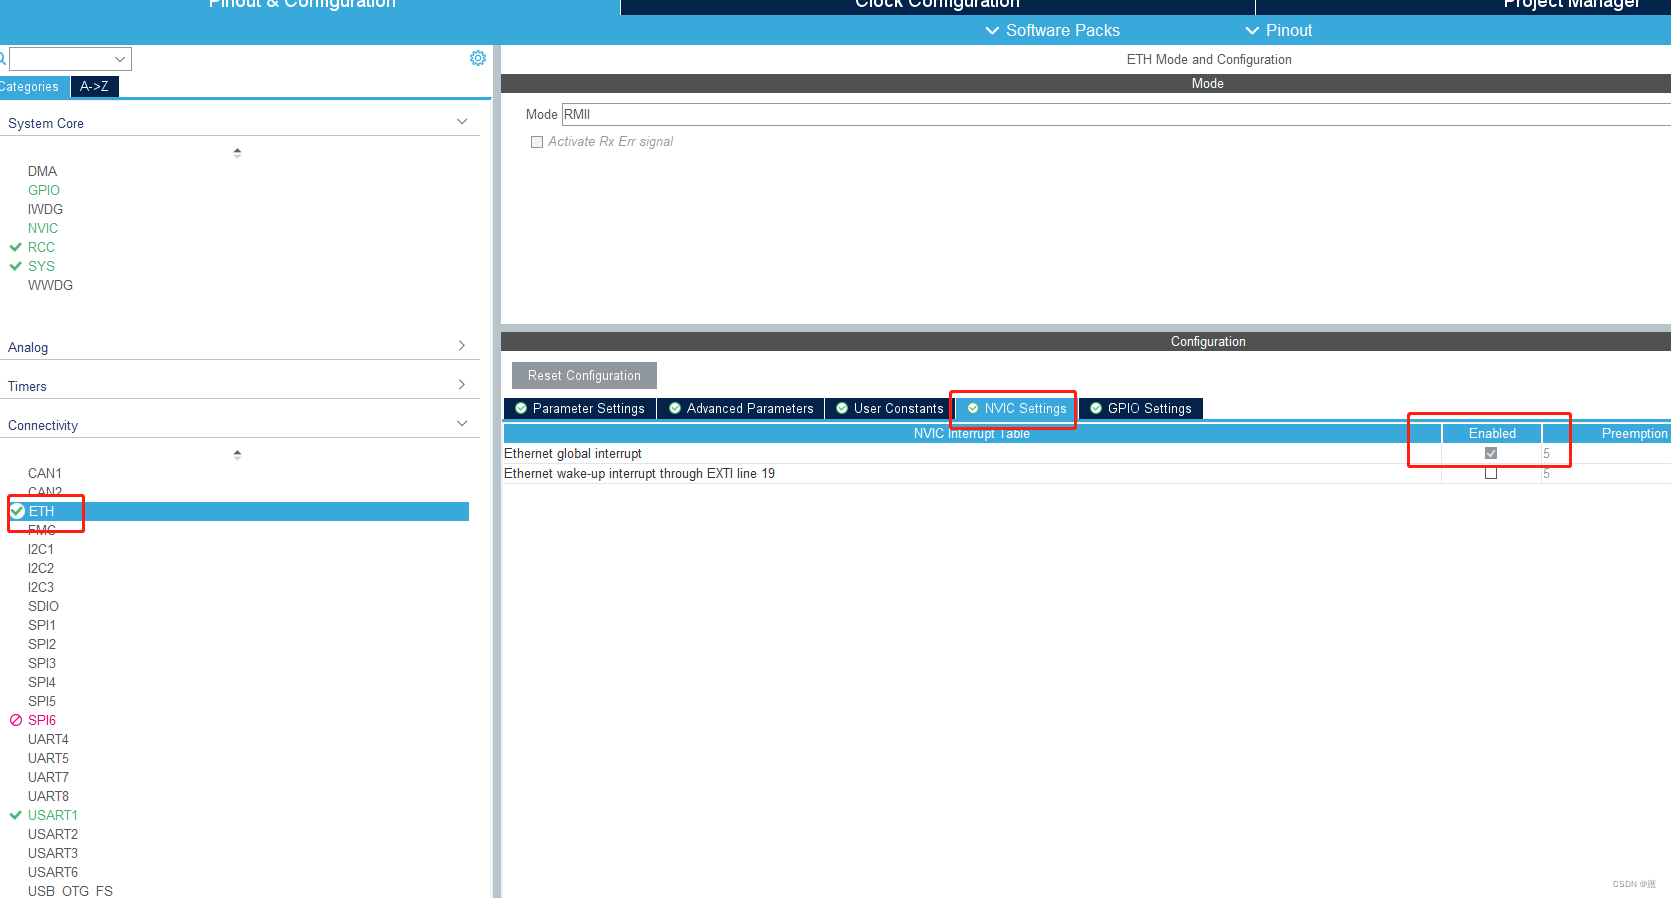The width and height of the screenshot is (1671, 898).
Task: Click the NVIC Interrupt Table header
Action: tap(972, 433)
